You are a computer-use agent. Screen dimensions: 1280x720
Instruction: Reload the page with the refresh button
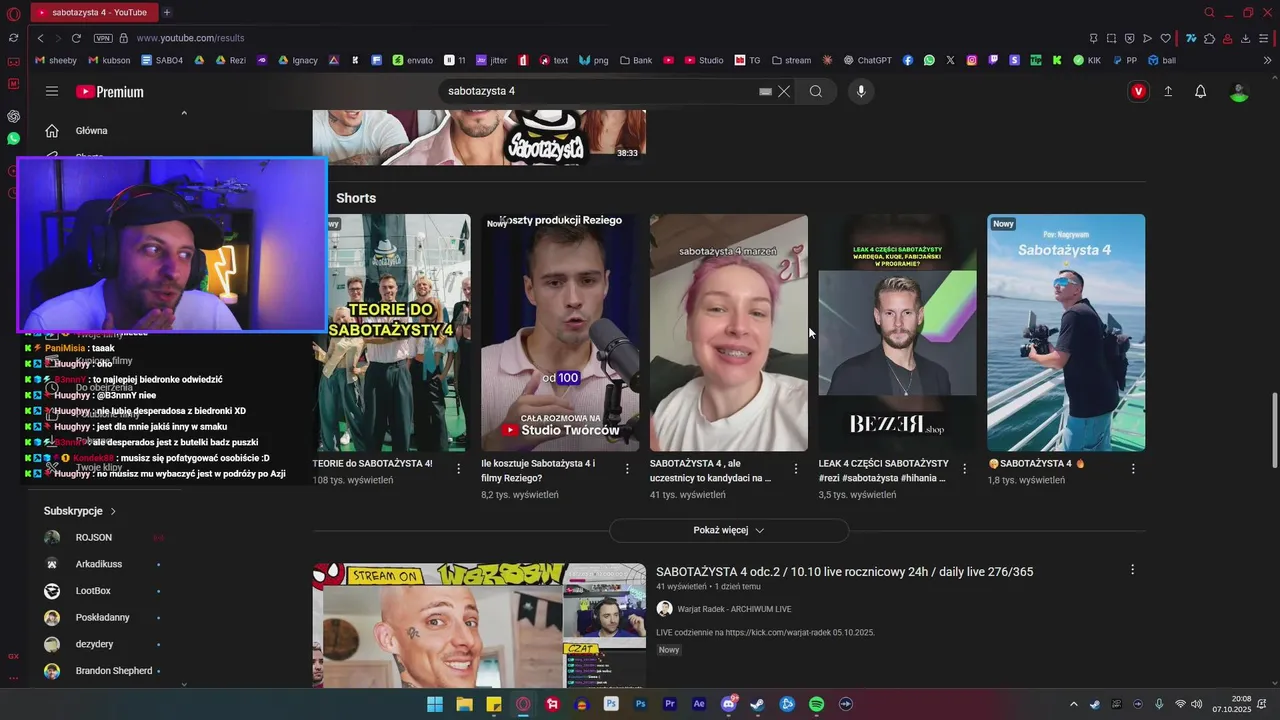(76, 38)
